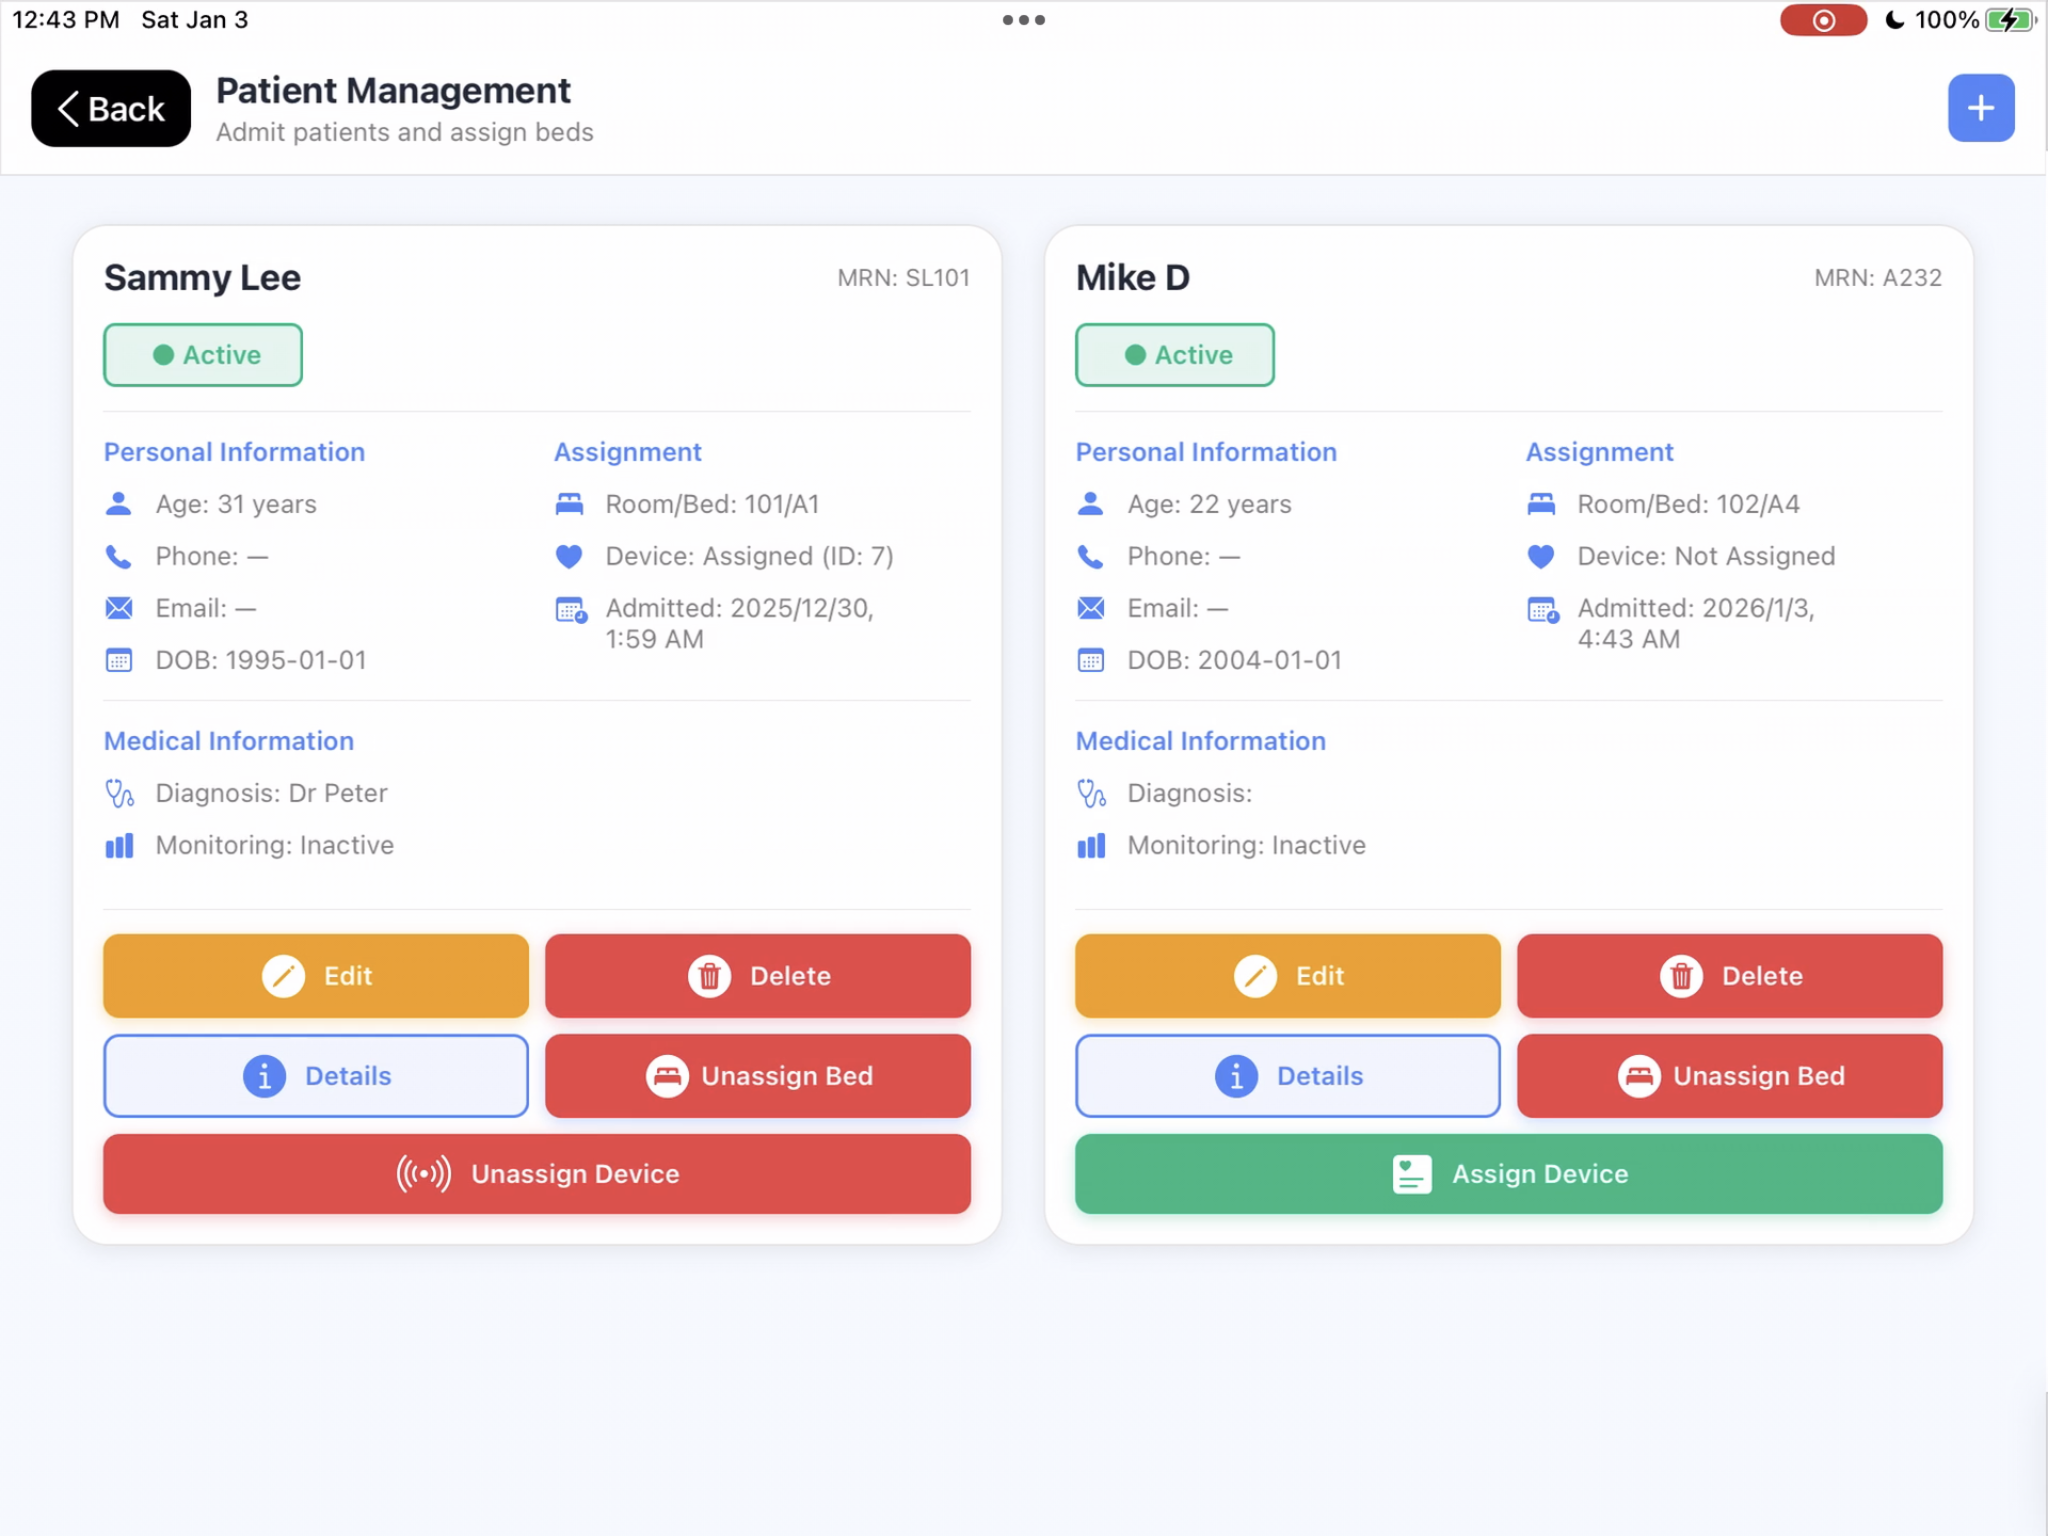The height and width of the screenshot is (1536, 2048).
Task: Tap the info icon on Sammy Lee's Details button
Action: (264, 1076)
